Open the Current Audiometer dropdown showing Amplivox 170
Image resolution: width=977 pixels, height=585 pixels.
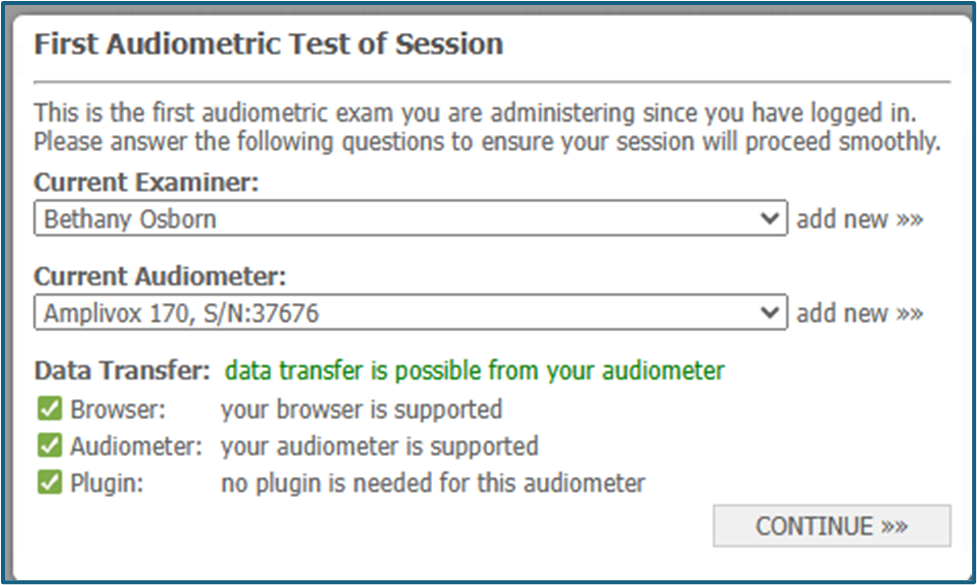(400, 313)
